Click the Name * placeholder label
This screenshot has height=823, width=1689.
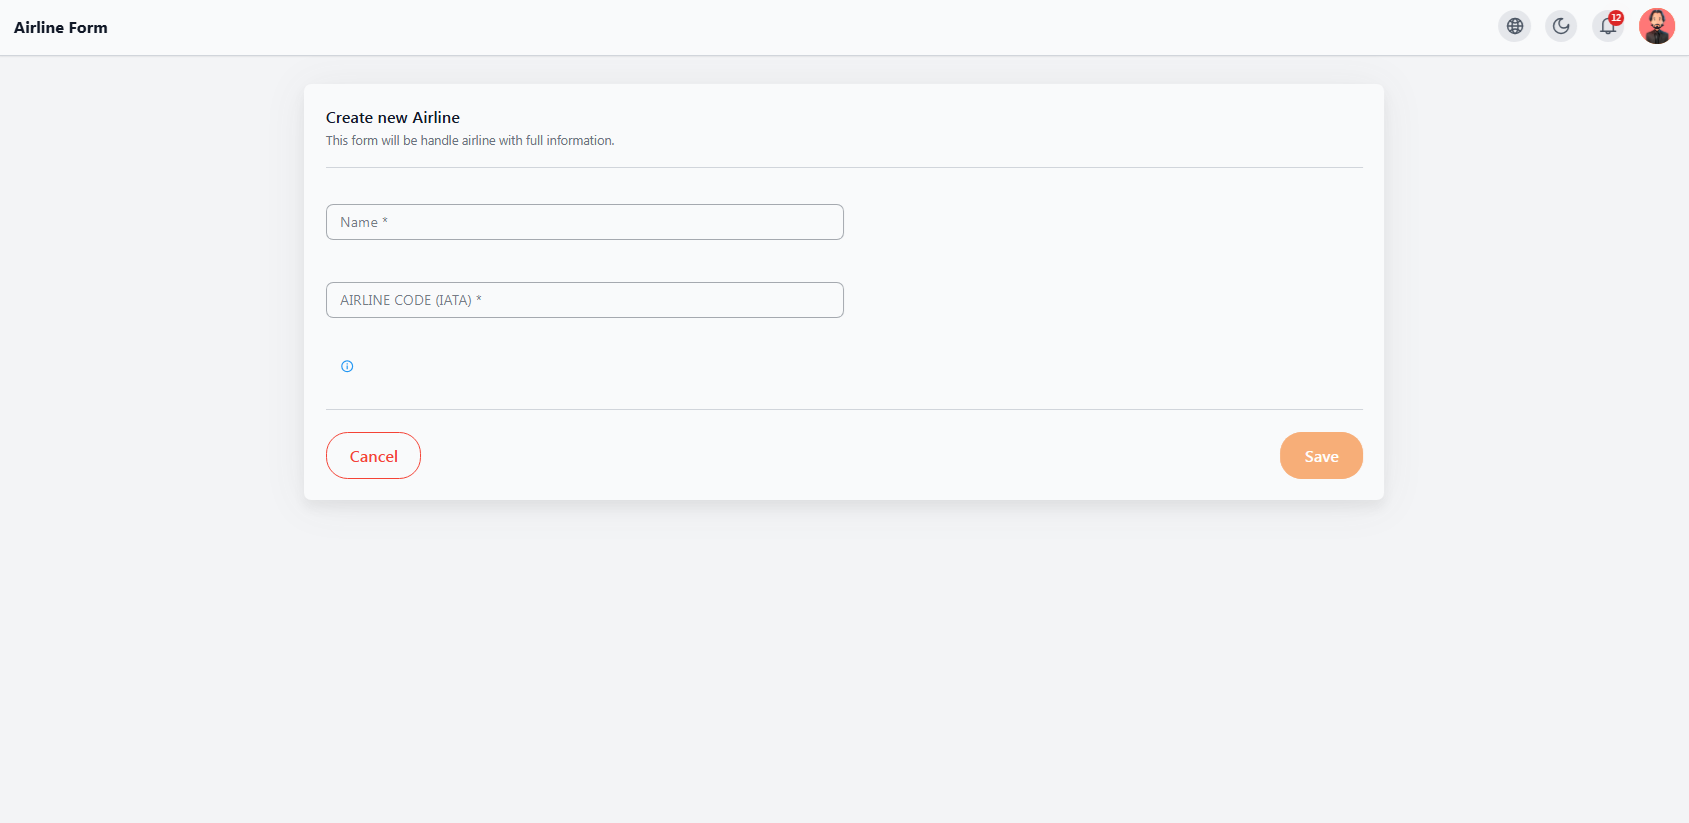click(x=364, y=222)
